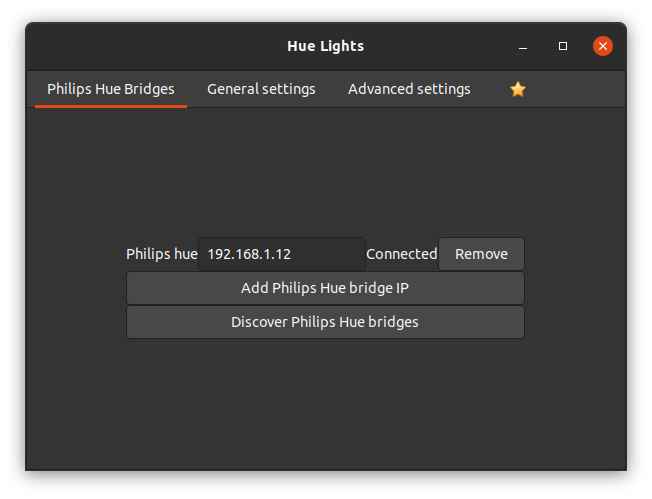Remove the connected Hue bridge
The image size is (652, 499).
[481, 254]
